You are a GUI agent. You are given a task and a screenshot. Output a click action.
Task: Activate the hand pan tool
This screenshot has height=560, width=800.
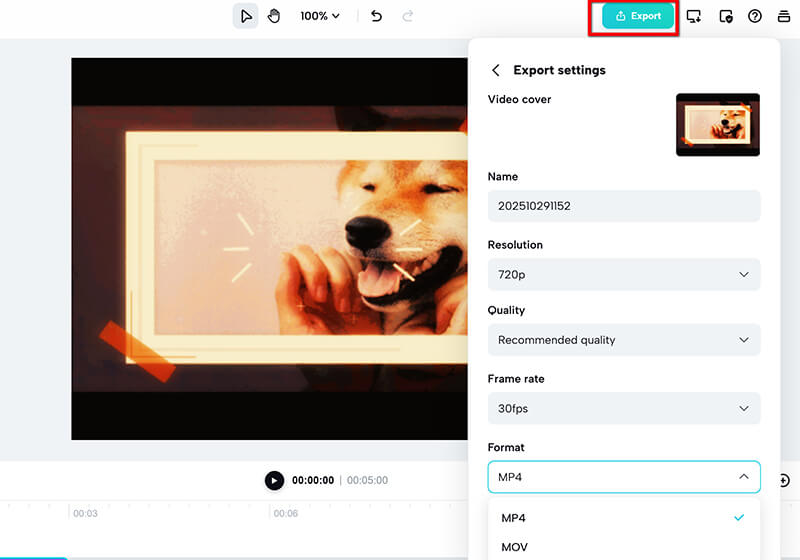[x=274, y=16]
